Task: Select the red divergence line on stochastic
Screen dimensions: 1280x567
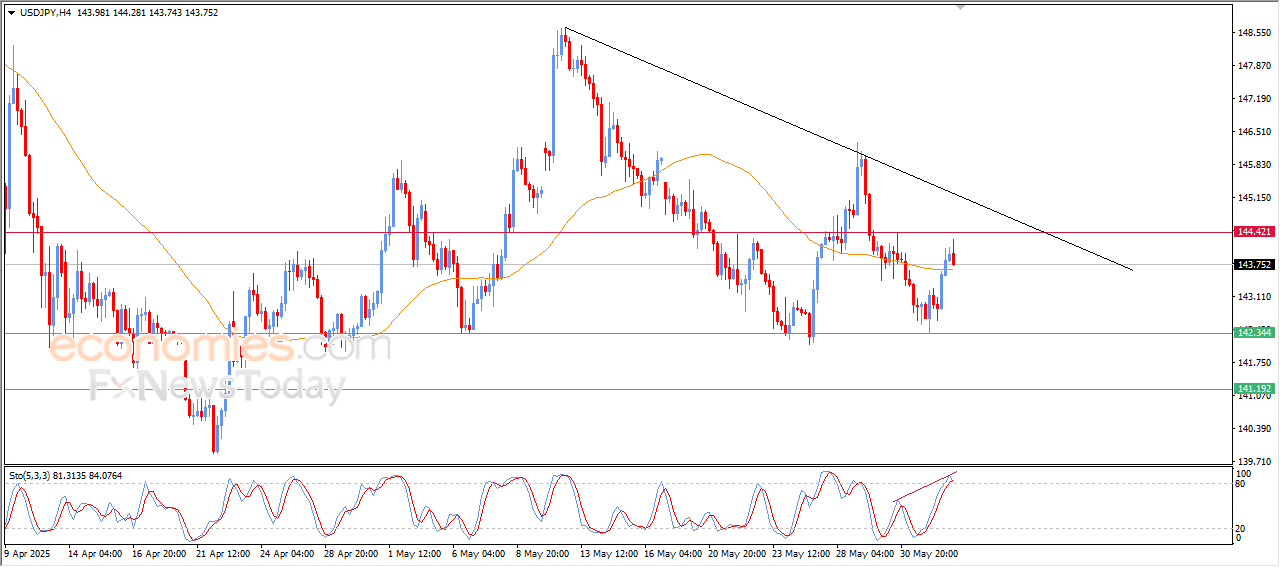Action: pos(925,486)
